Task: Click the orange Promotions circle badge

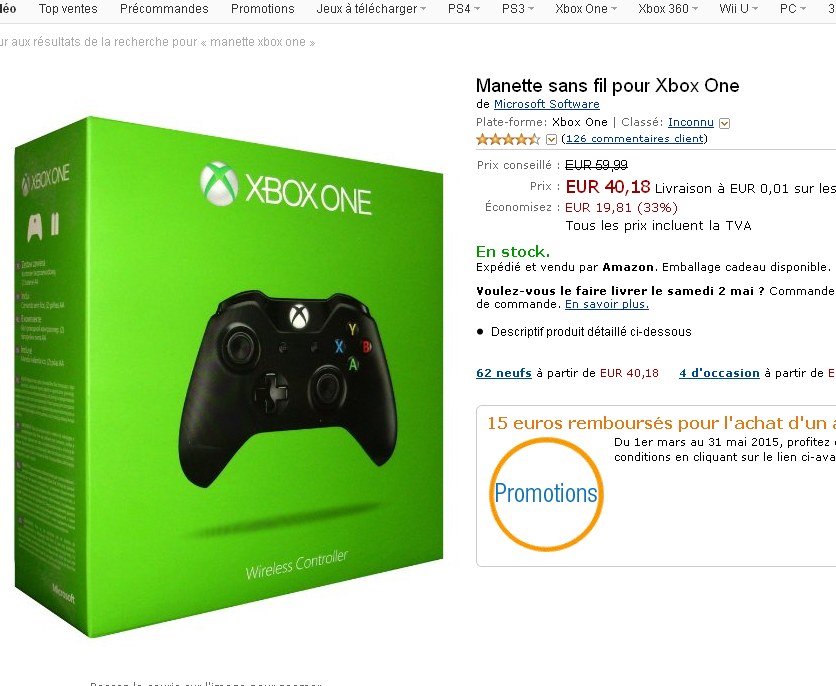Action: click(x=546, y=493)
